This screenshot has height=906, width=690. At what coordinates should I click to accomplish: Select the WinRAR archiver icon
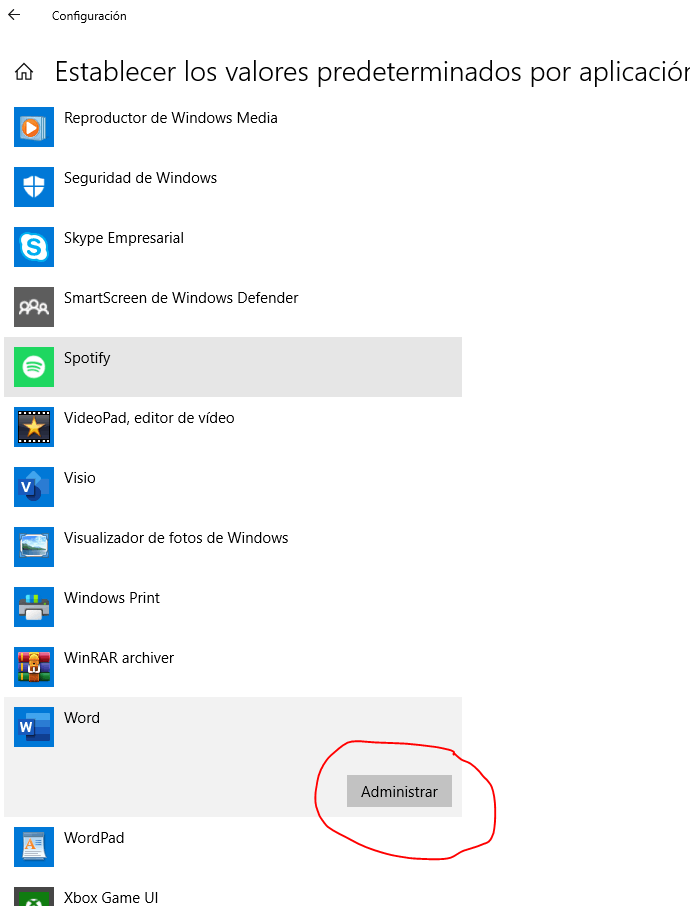(34, 667)
